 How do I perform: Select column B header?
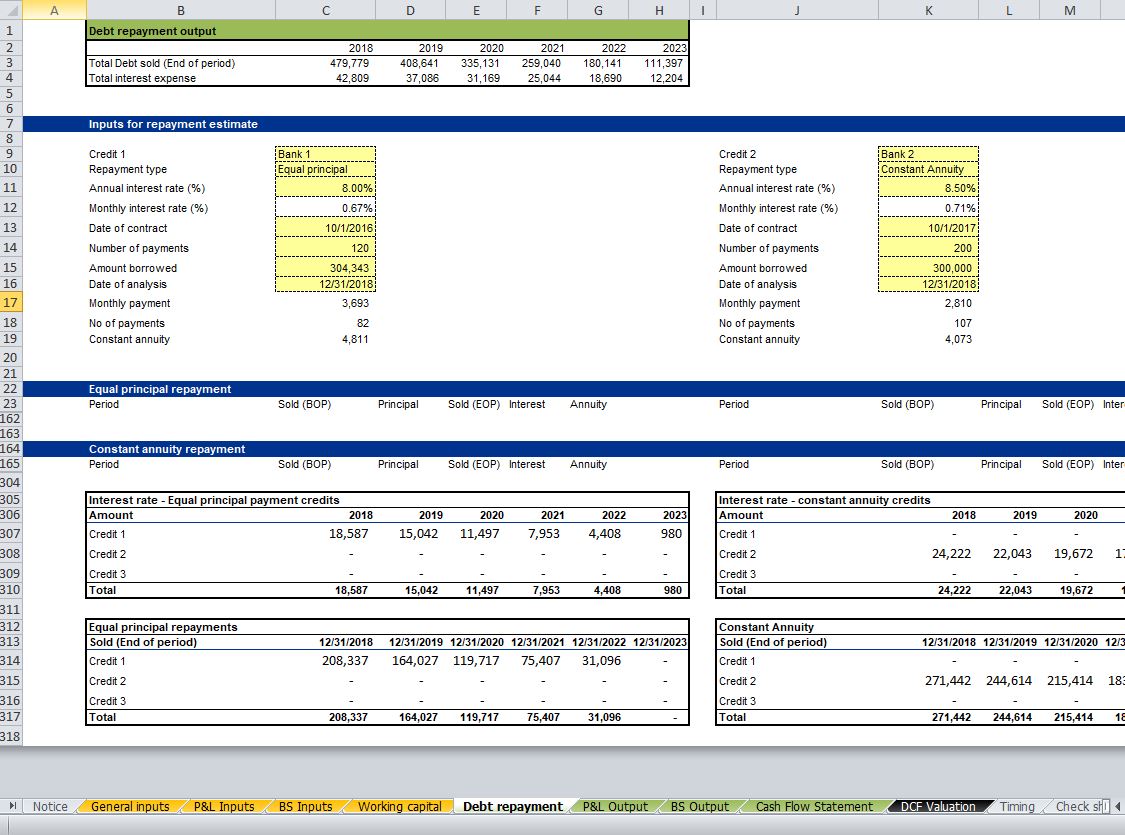click(181, 10)
